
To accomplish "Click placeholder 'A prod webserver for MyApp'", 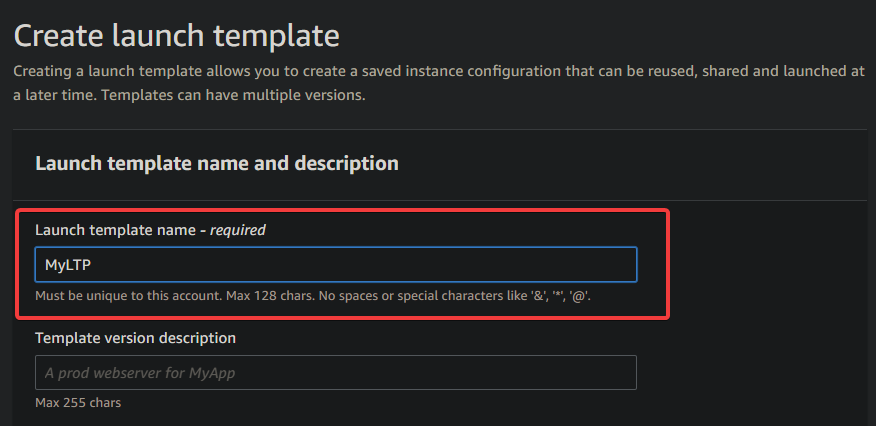I will tap(140, 372).
